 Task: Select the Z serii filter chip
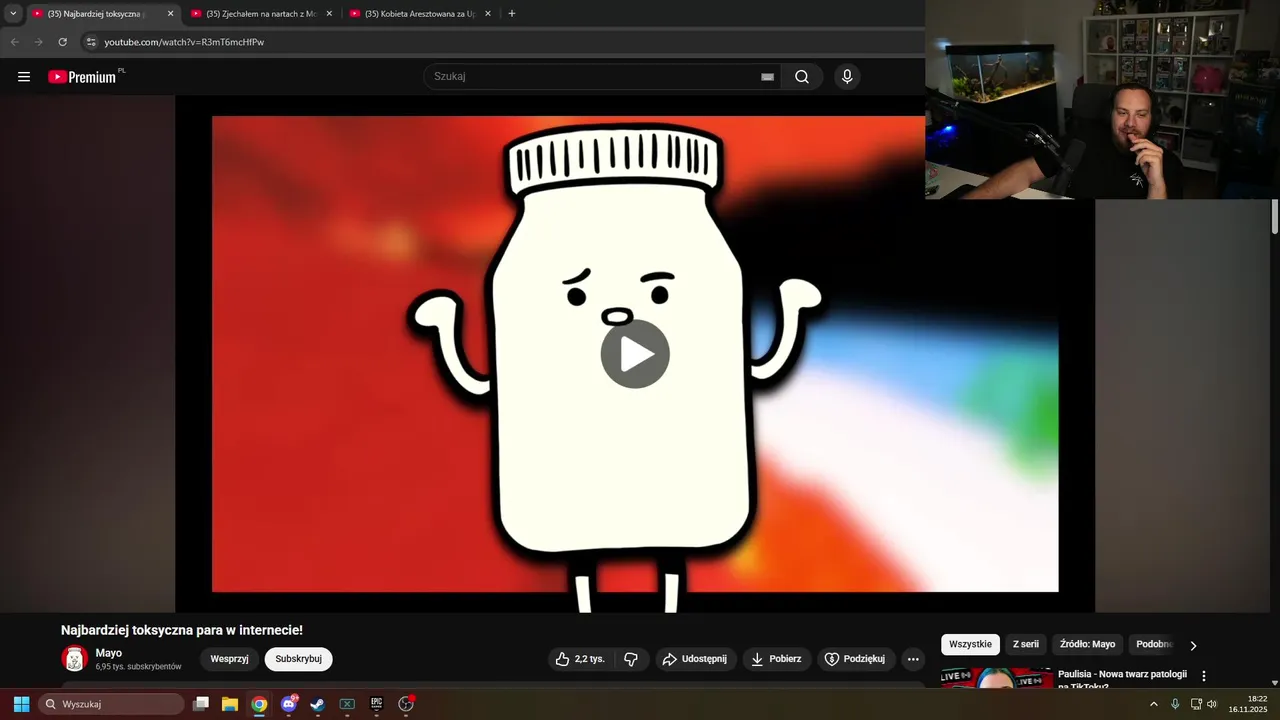pos(1026,645)
